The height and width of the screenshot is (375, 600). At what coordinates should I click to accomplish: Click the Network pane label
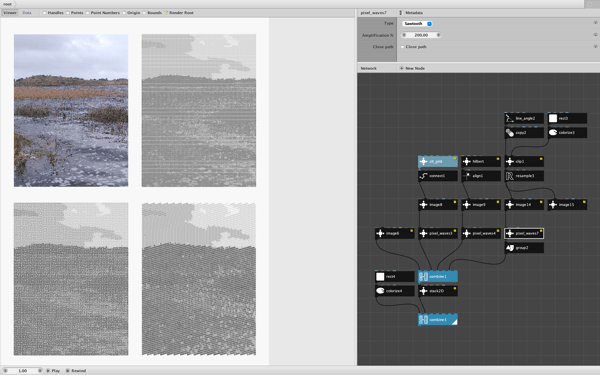click(368, 68)
